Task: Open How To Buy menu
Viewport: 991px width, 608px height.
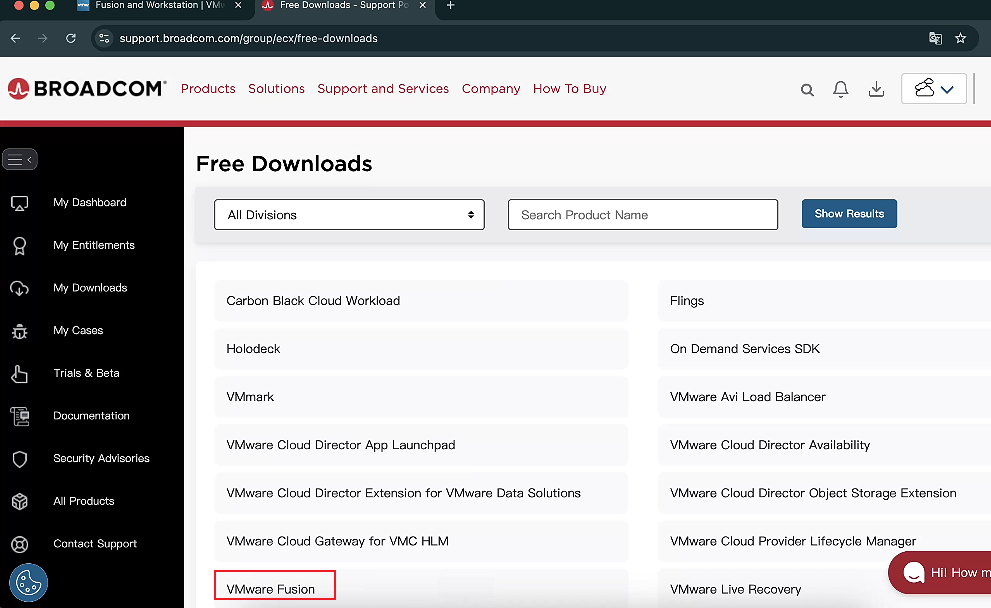Action: 569,88
